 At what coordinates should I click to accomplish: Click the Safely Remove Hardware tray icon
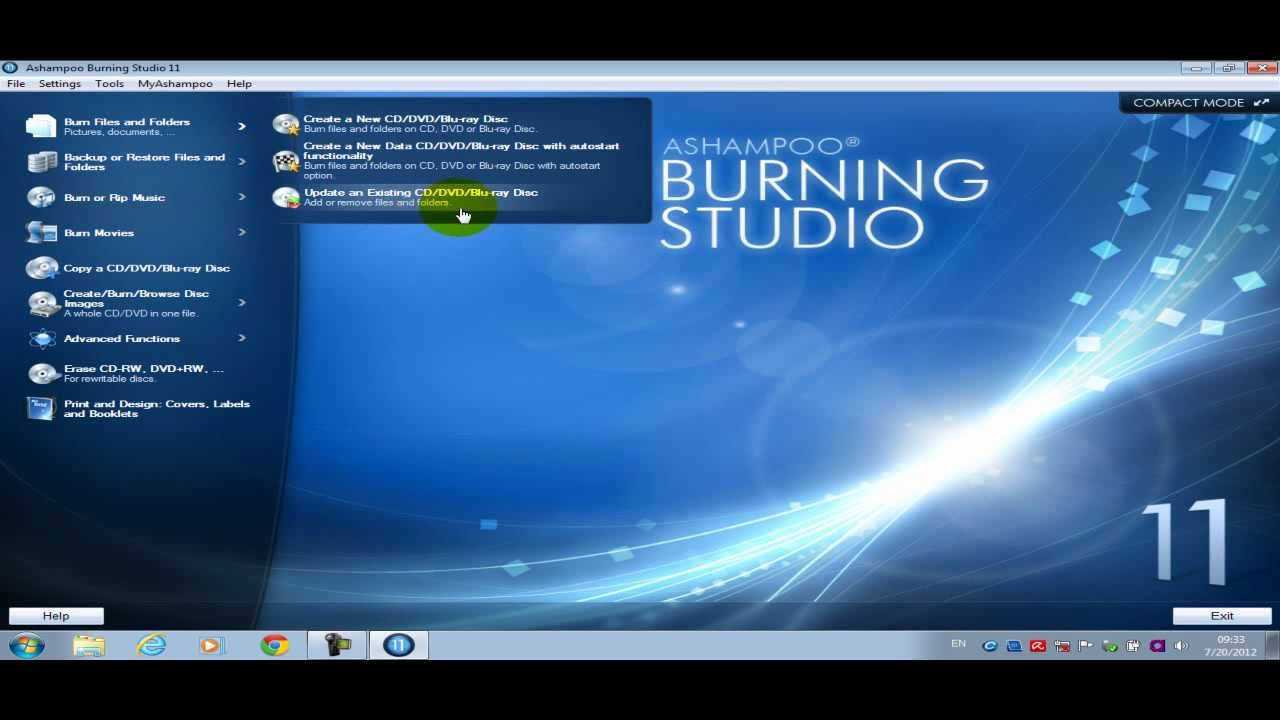[1109, 646]
